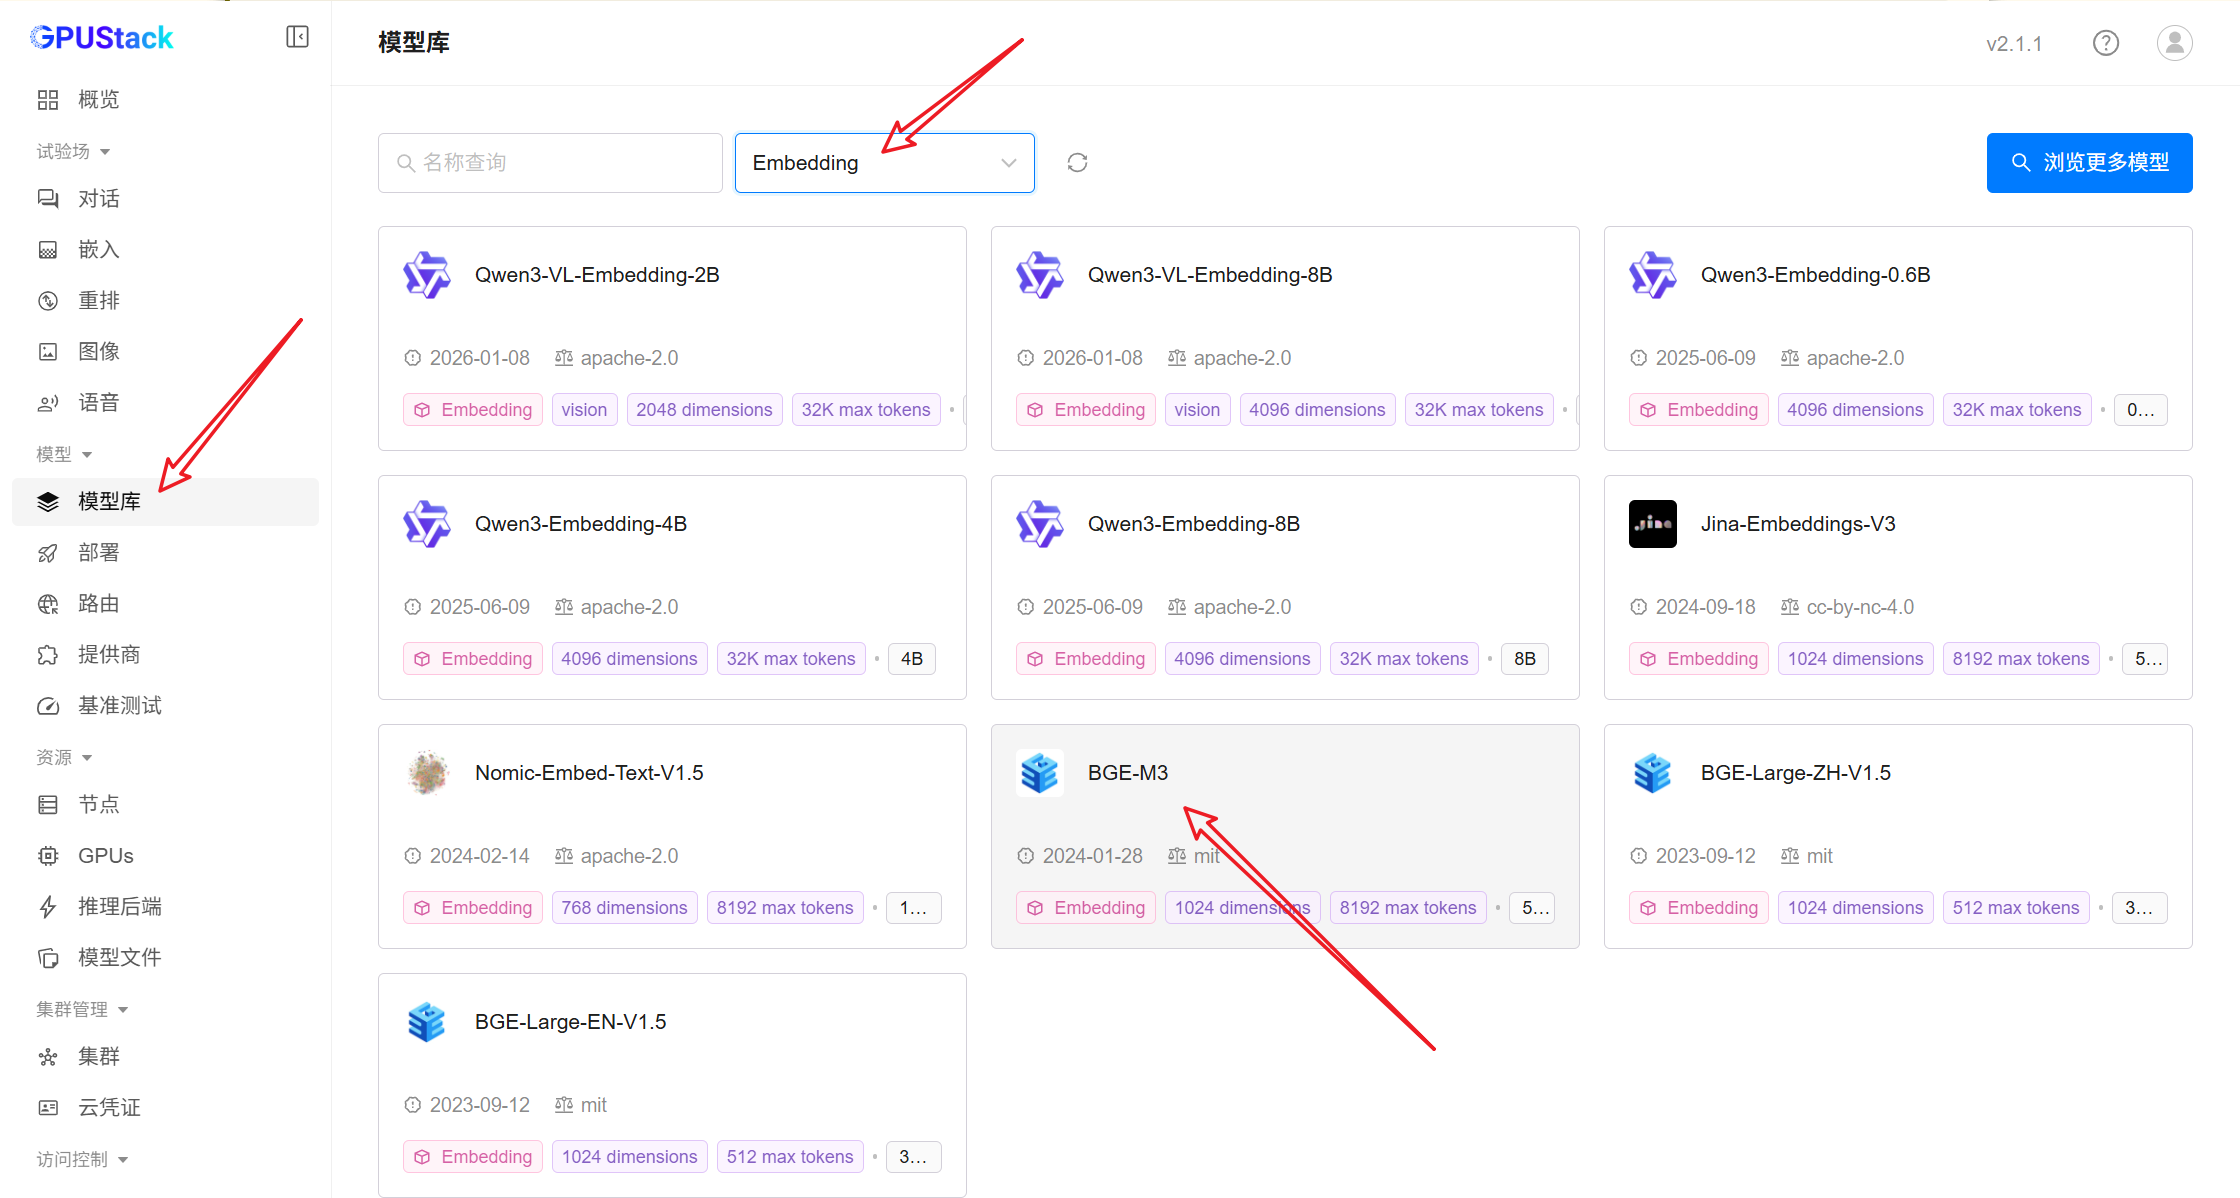Click the Qwen3-VL-Embedding-2B model logo
This screenshot has width=2240, height=1198.
pos(427,275)
